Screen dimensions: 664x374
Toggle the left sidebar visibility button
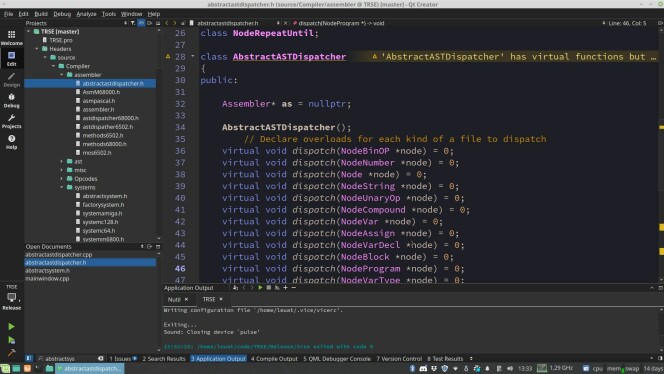pyautogui.click(x=29, y=358)
